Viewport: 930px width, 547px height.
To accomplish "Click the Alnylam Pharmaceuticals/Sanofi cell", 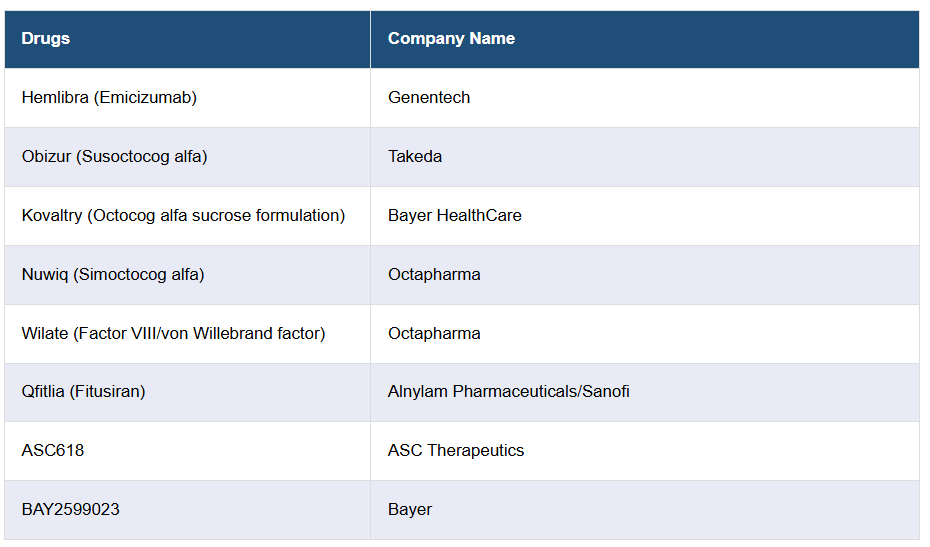I will click(509, 392).
